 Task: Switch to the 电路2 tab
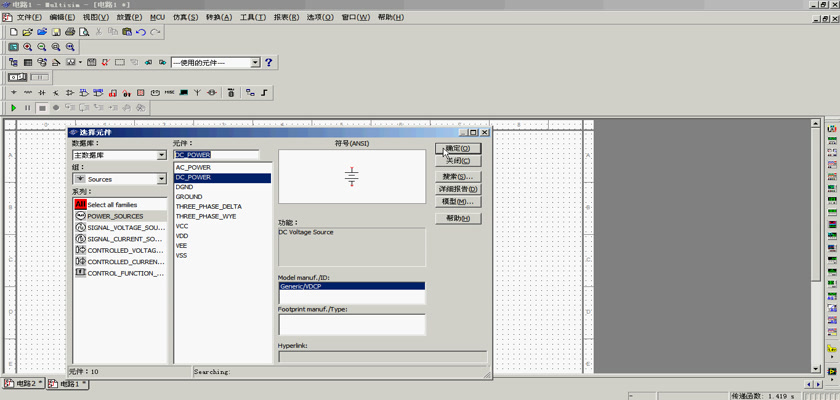(x=22, y=384)
